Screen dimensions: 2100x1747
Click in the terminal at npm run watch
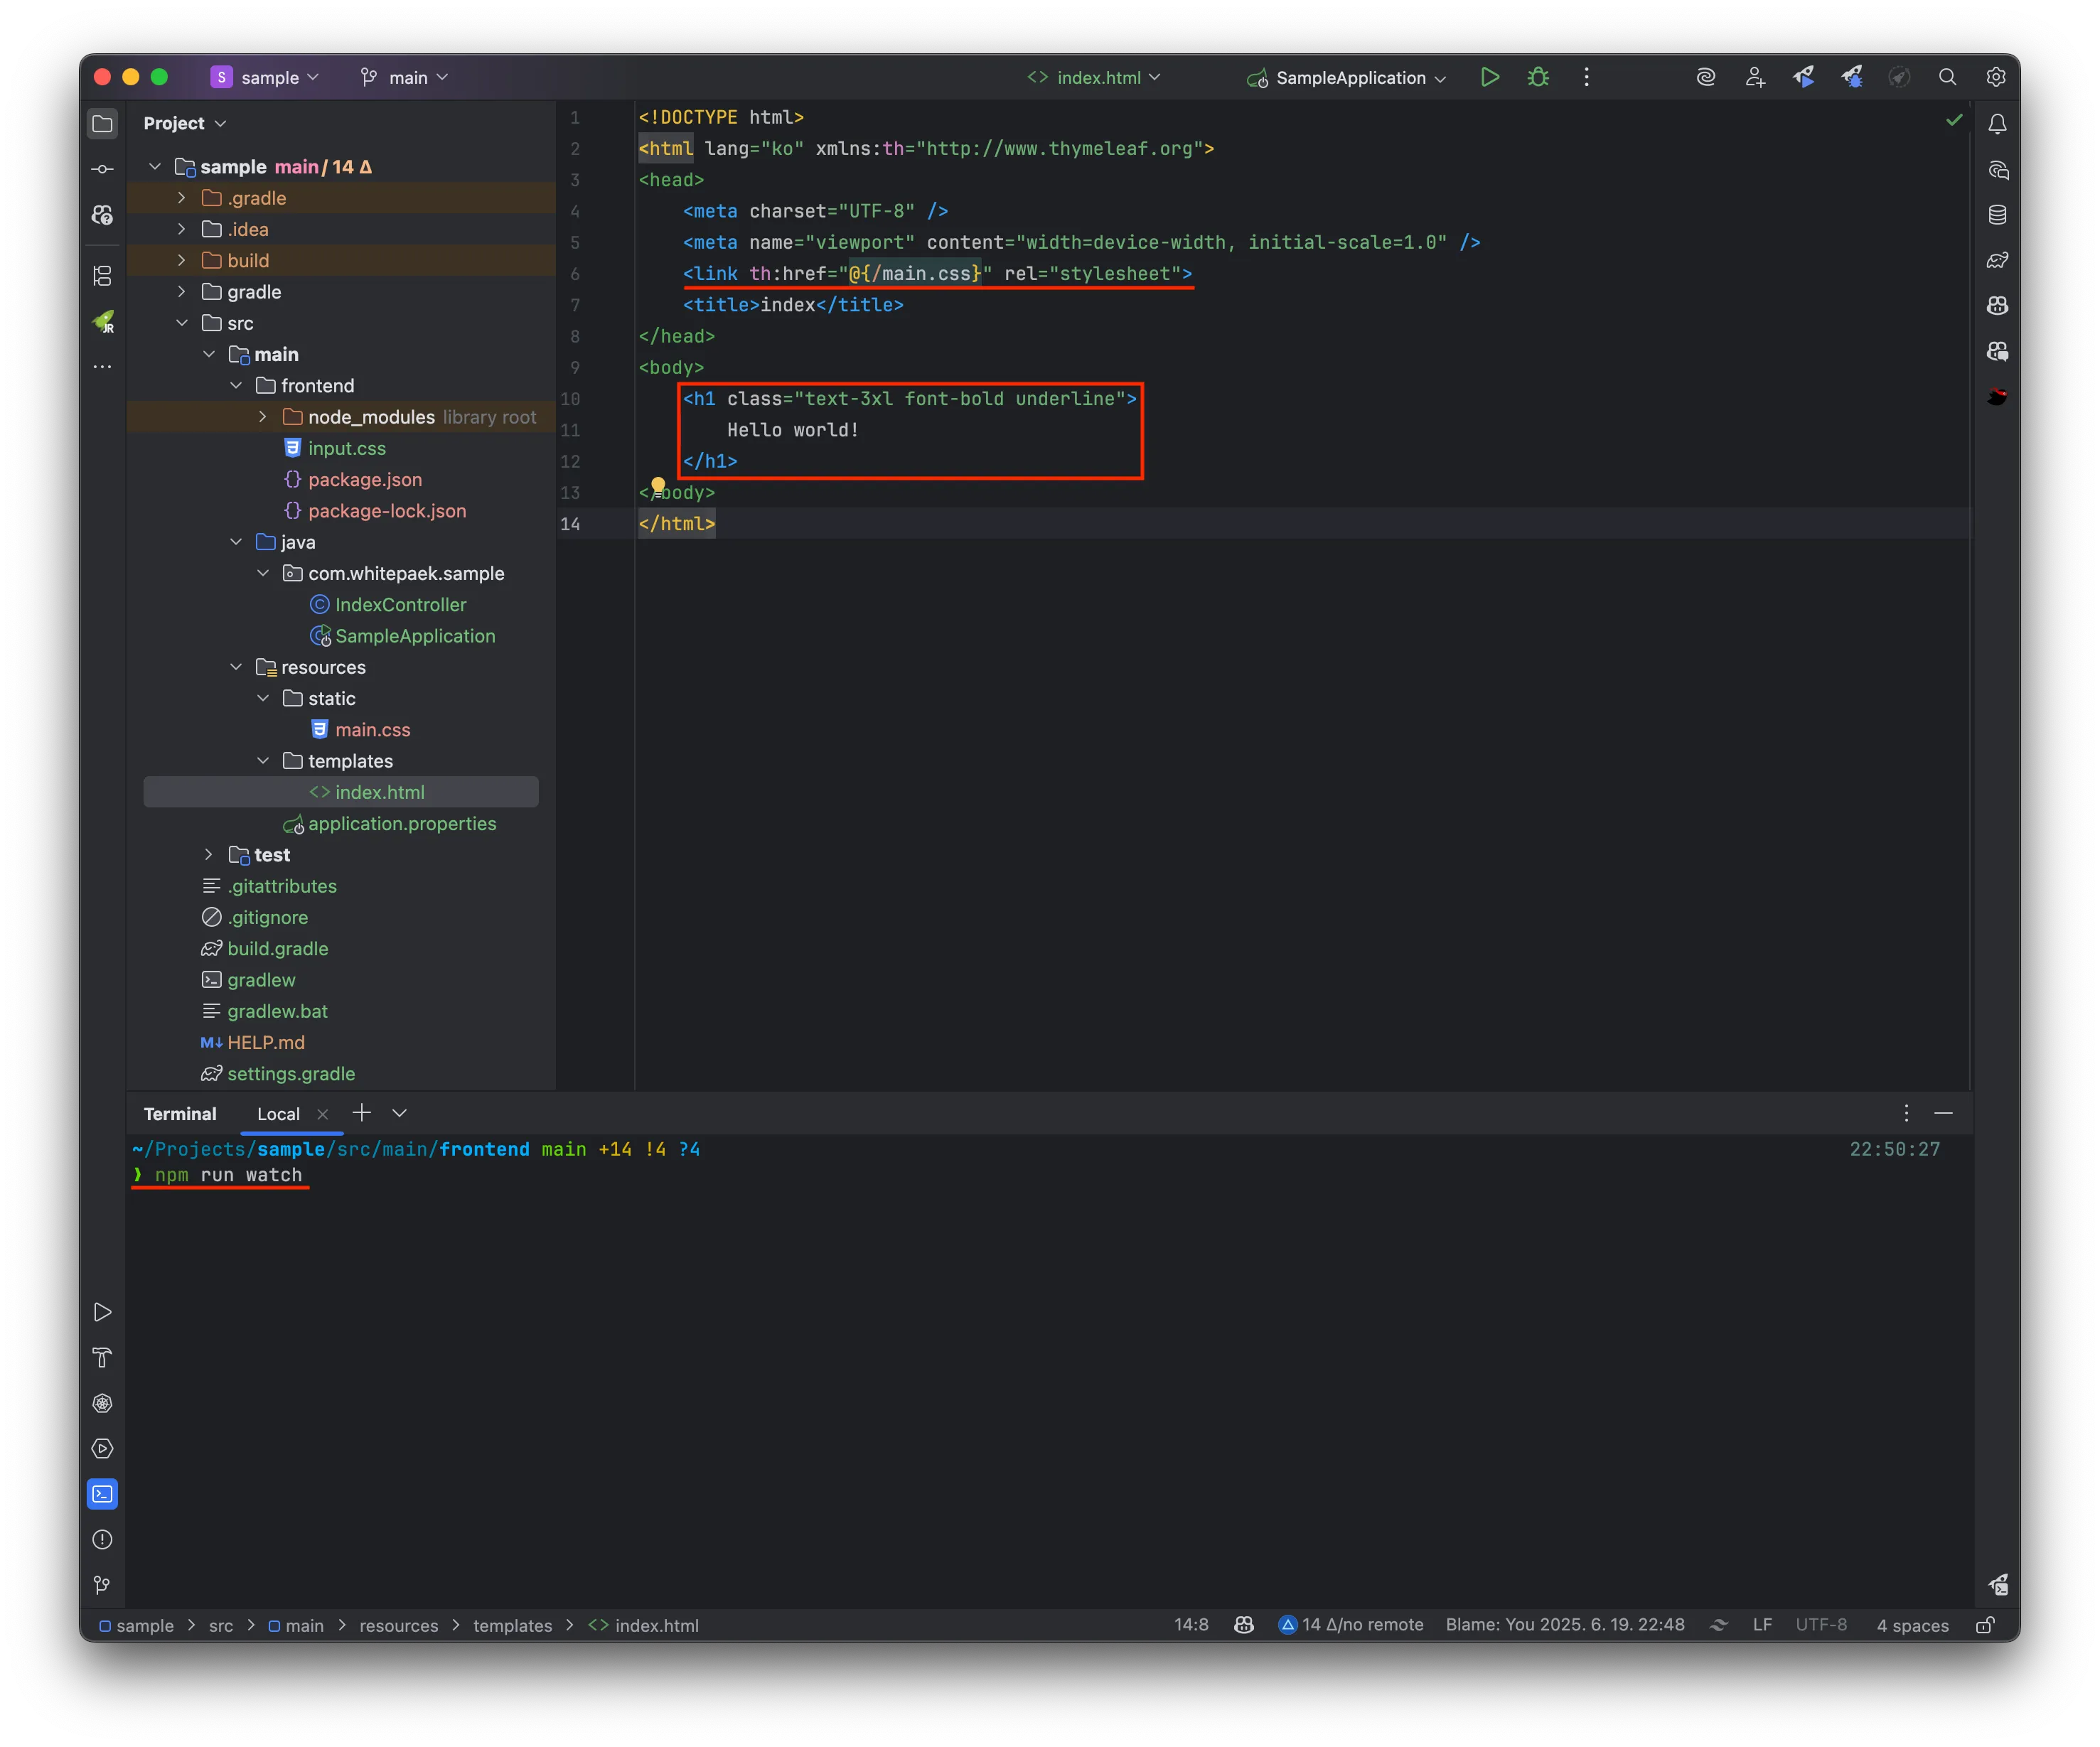(228, 1175)
